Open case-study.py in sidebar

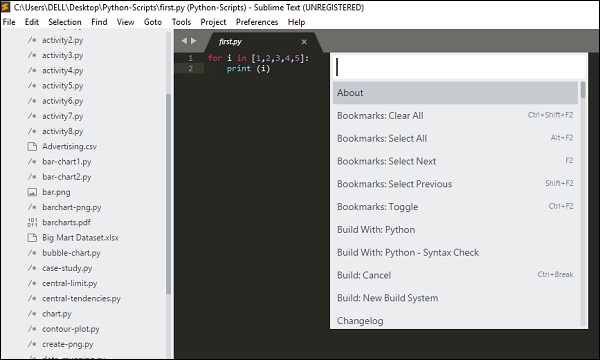[x=67, y=268]
